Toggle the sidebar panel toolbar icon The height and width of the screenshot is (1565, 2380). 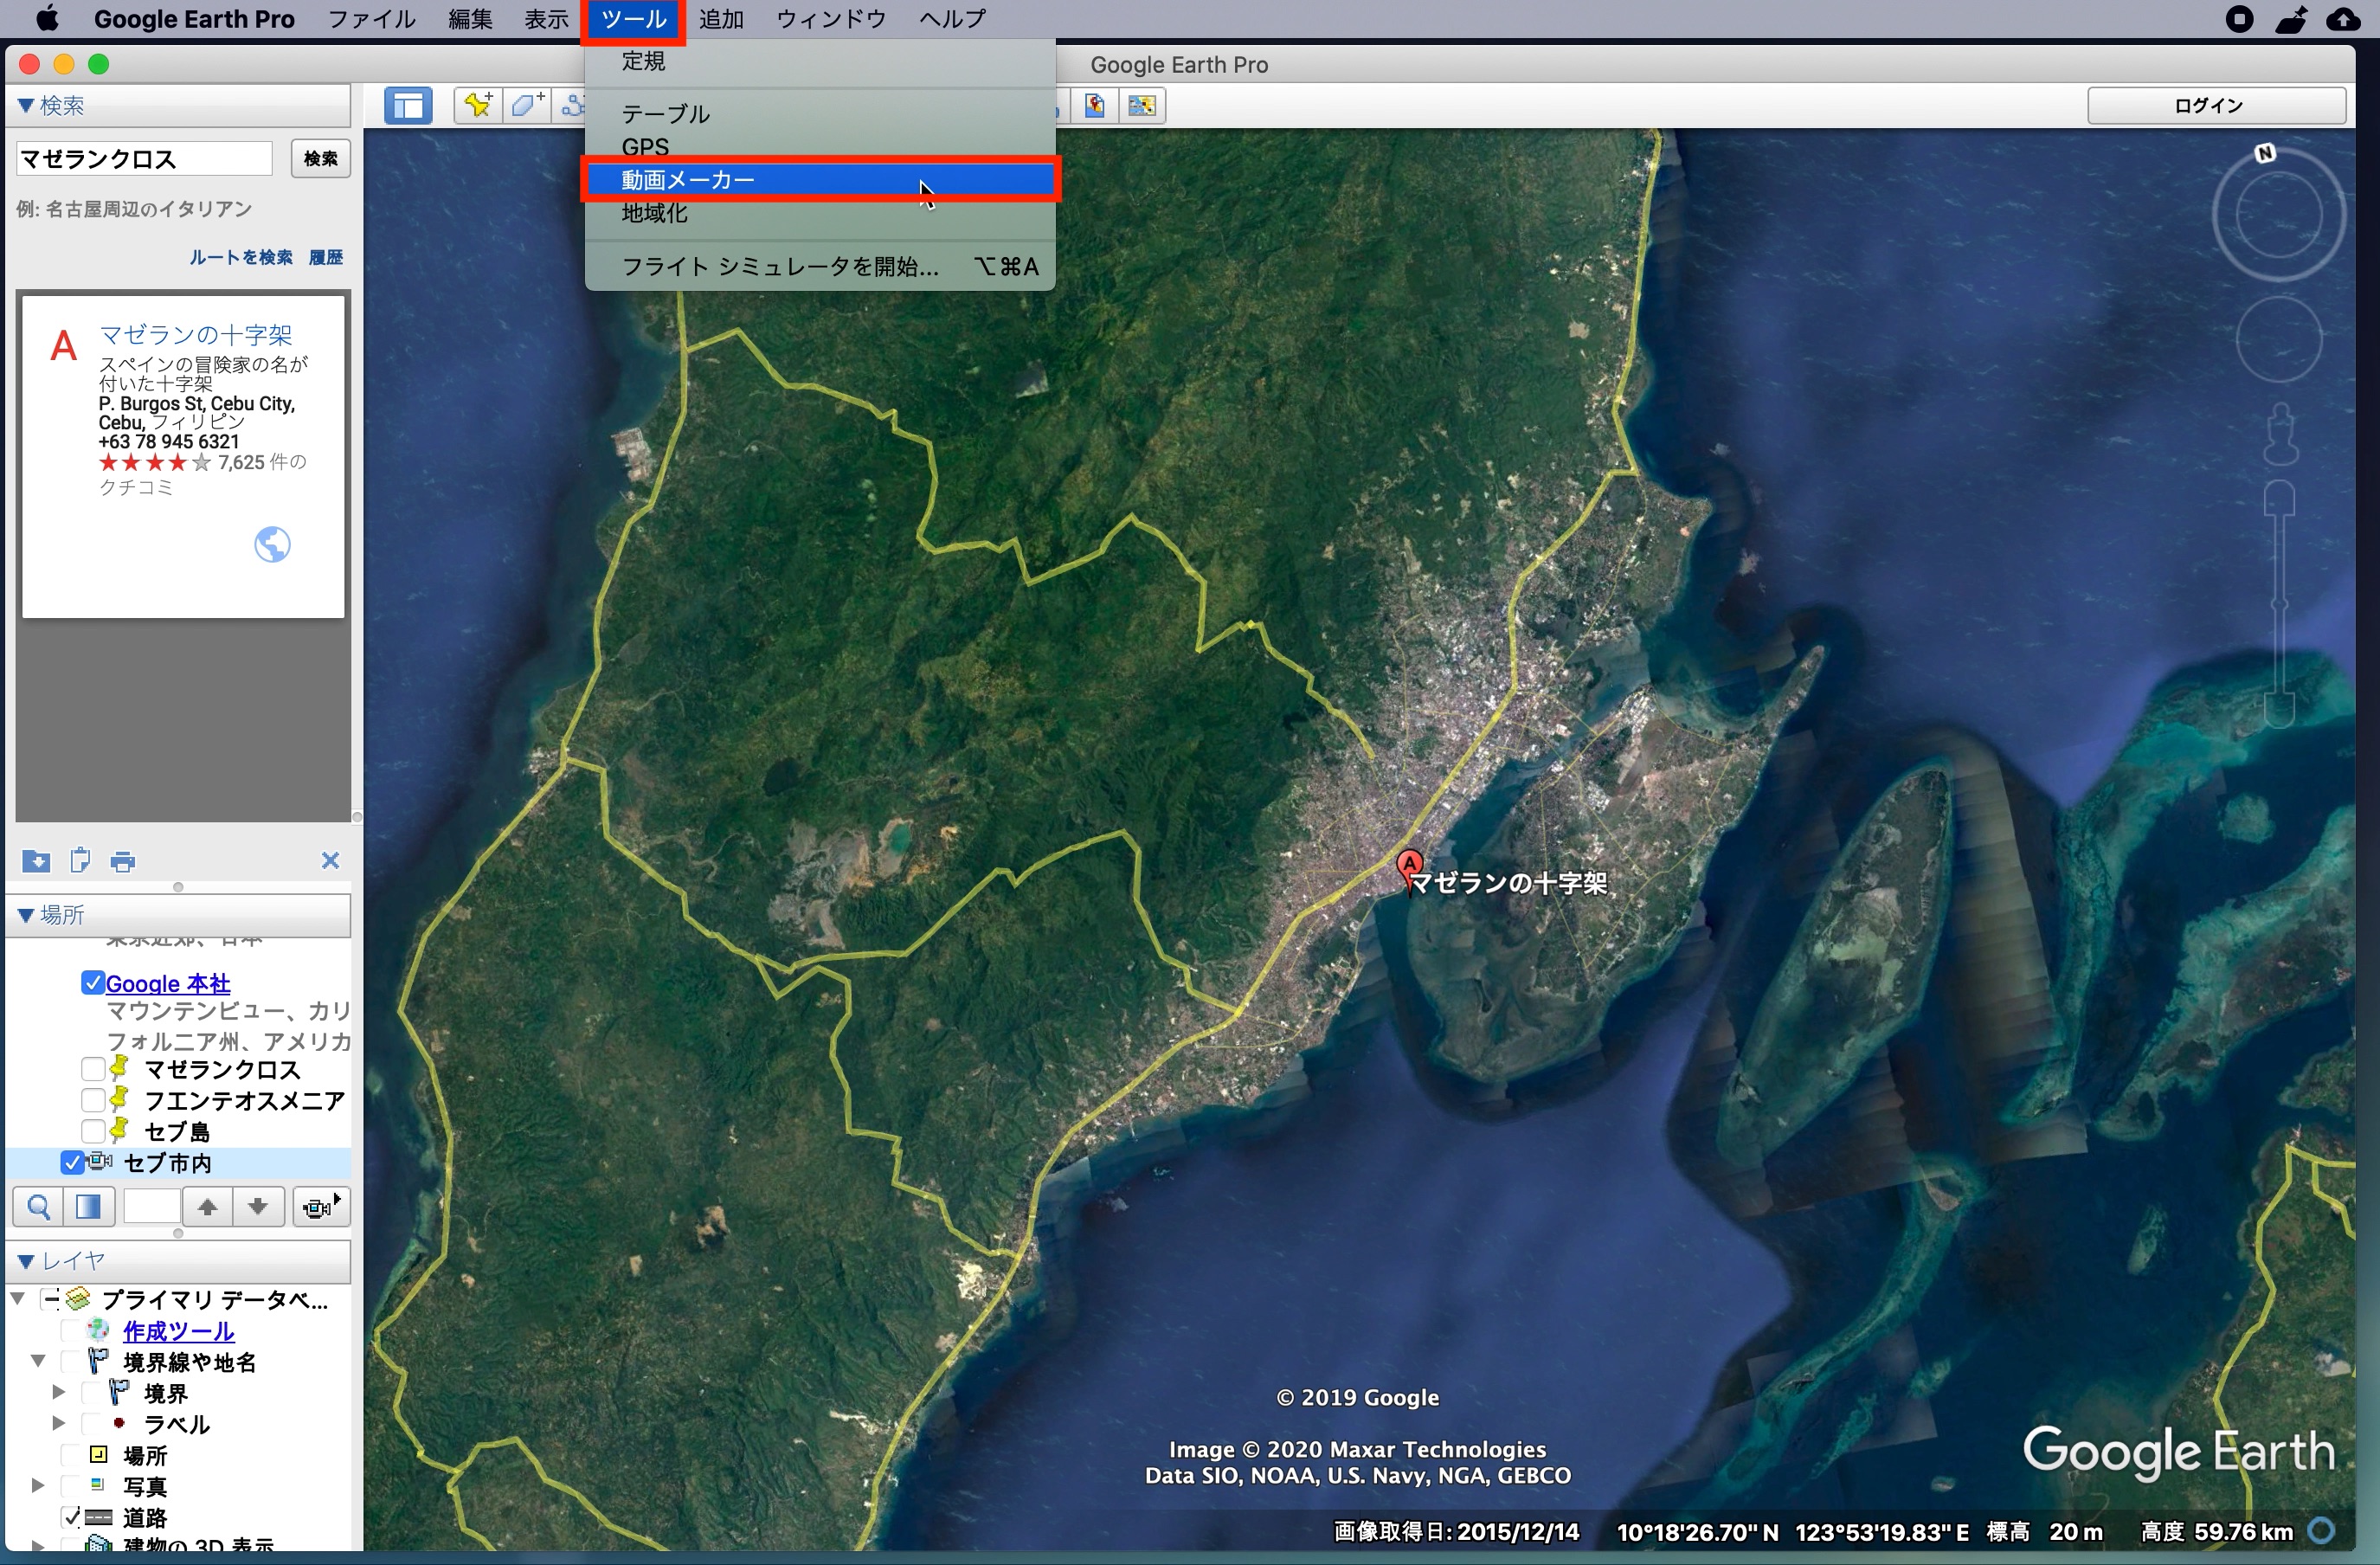(408, 106)
